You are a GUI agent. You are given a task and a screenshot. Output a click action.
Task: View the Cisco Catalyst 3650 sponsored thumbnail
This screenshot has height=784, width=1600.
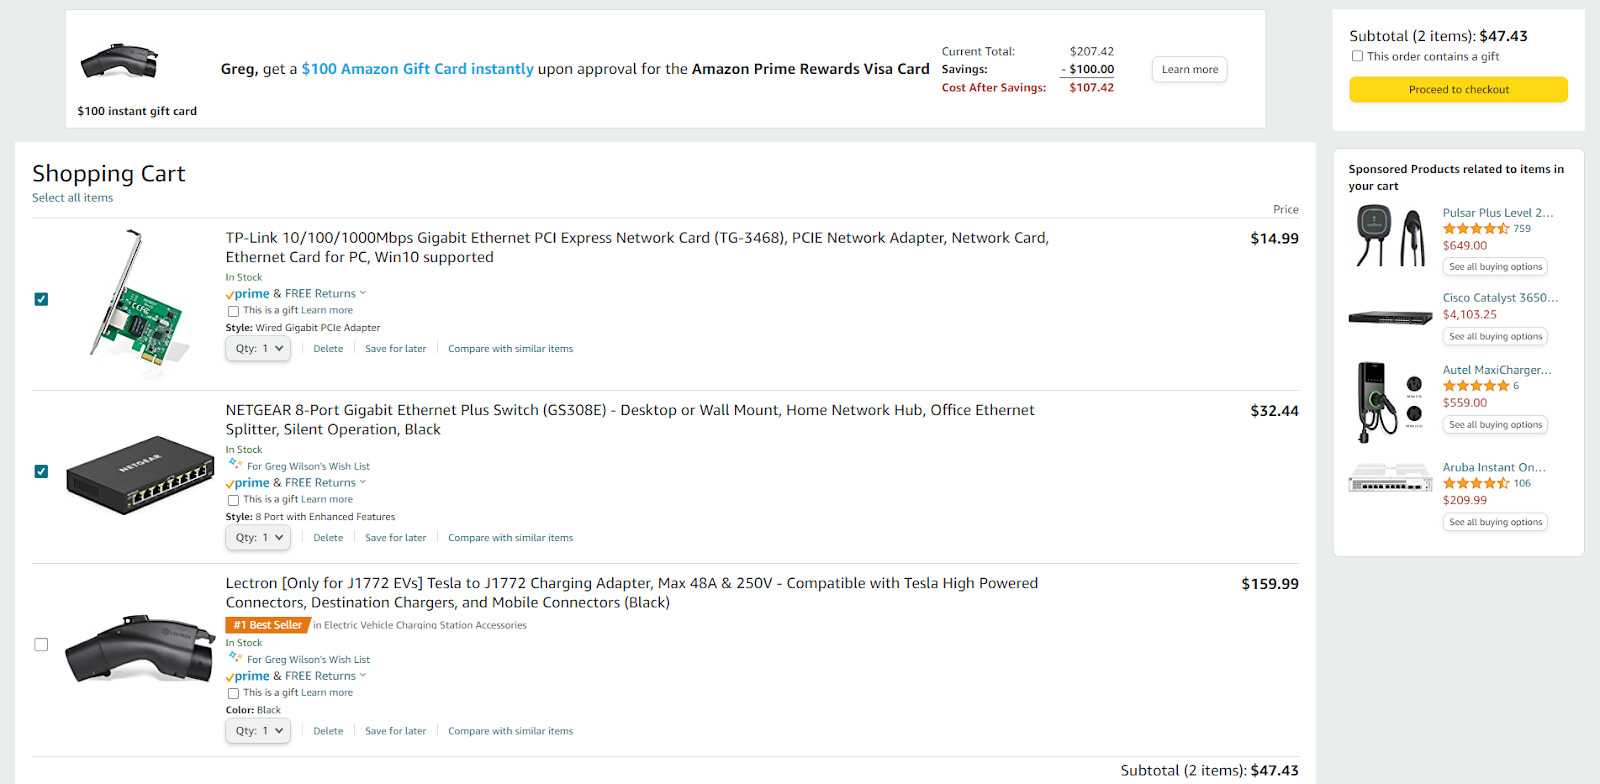click(1390, 318)
